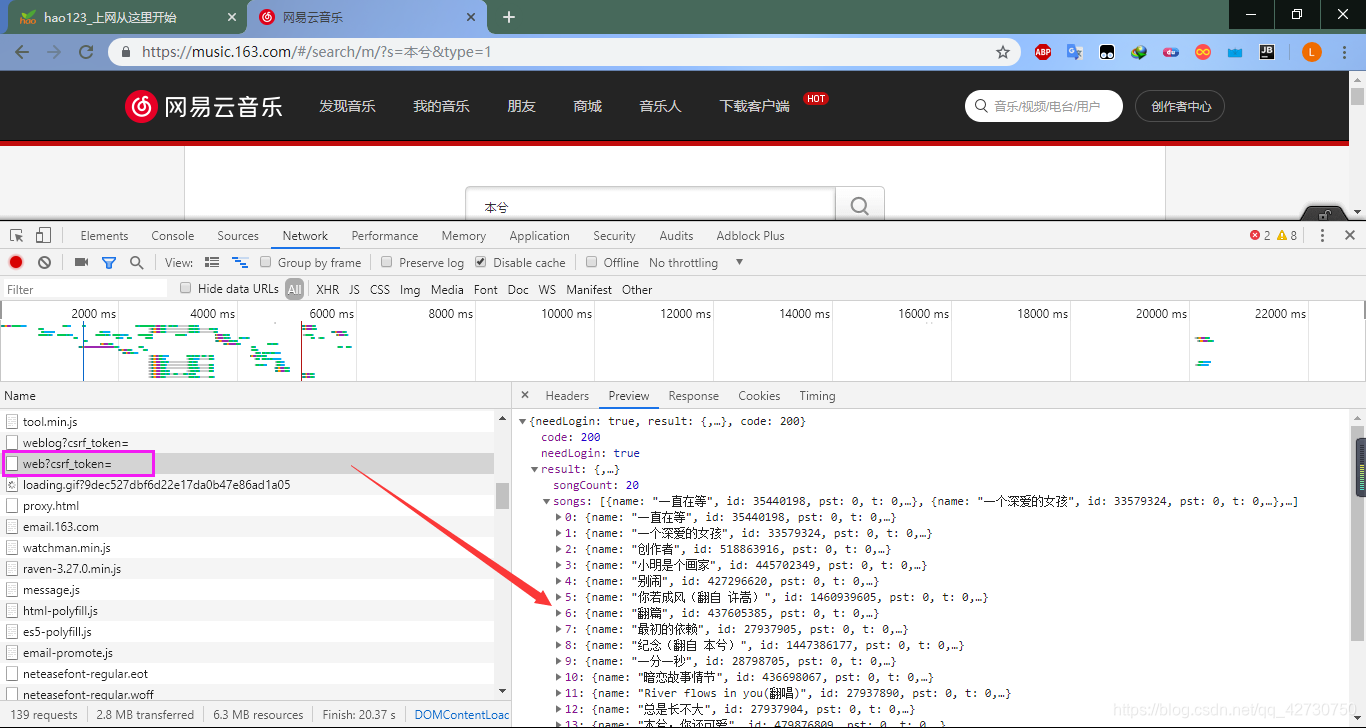Image resolution: width=1366 pixels, height=728 pixels.
Task: Click the browser back arrow
Action: (x=22, y=52)
